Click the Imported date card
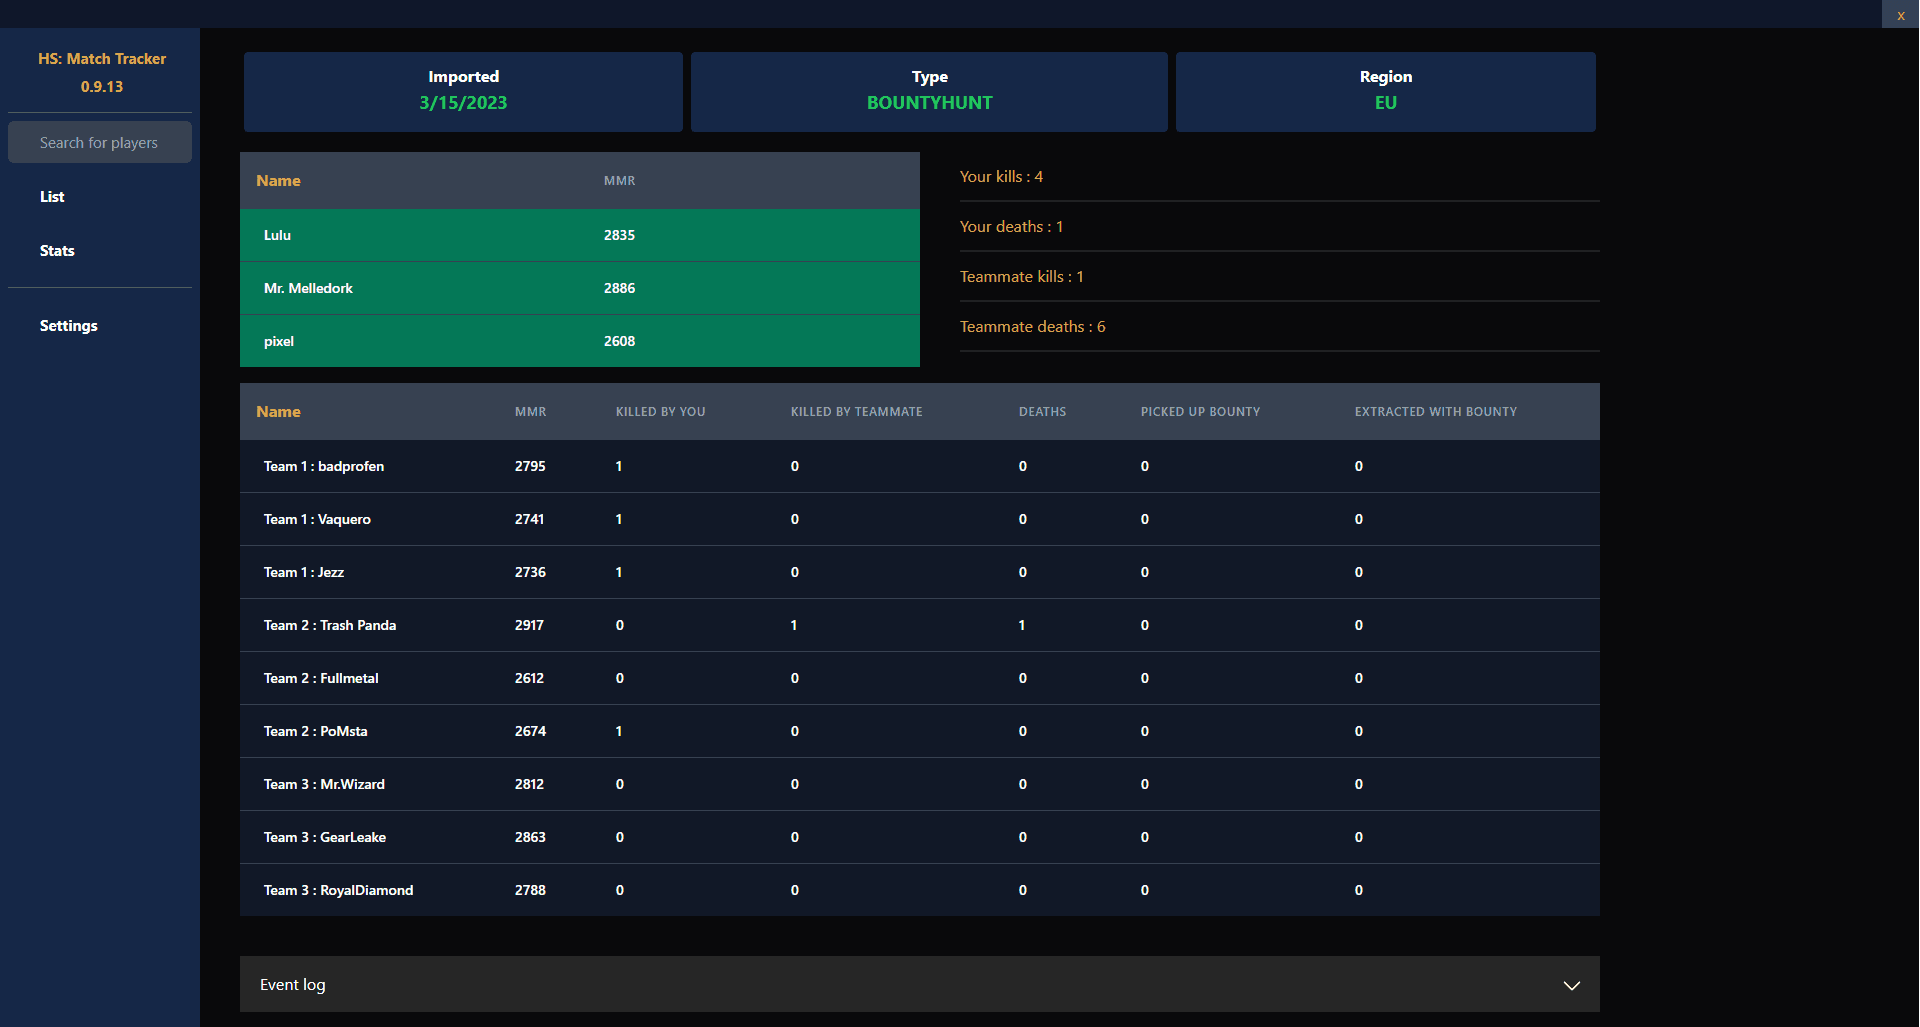 click(463, 91)
